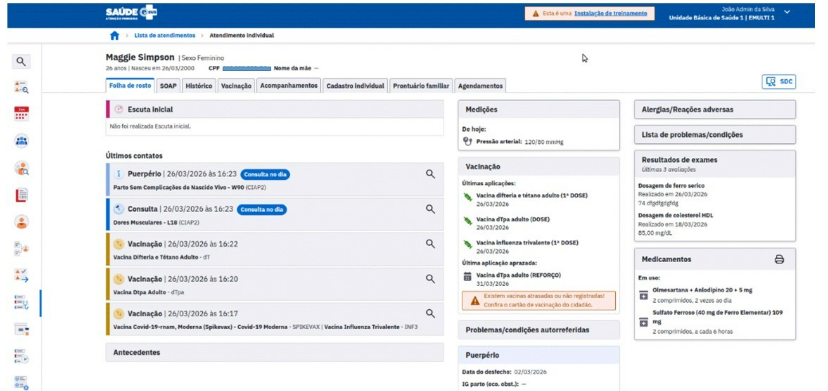The image size is (828, 391).
Task: Click the SDC button
Action: pyautogui.click(x=778, y=82)
